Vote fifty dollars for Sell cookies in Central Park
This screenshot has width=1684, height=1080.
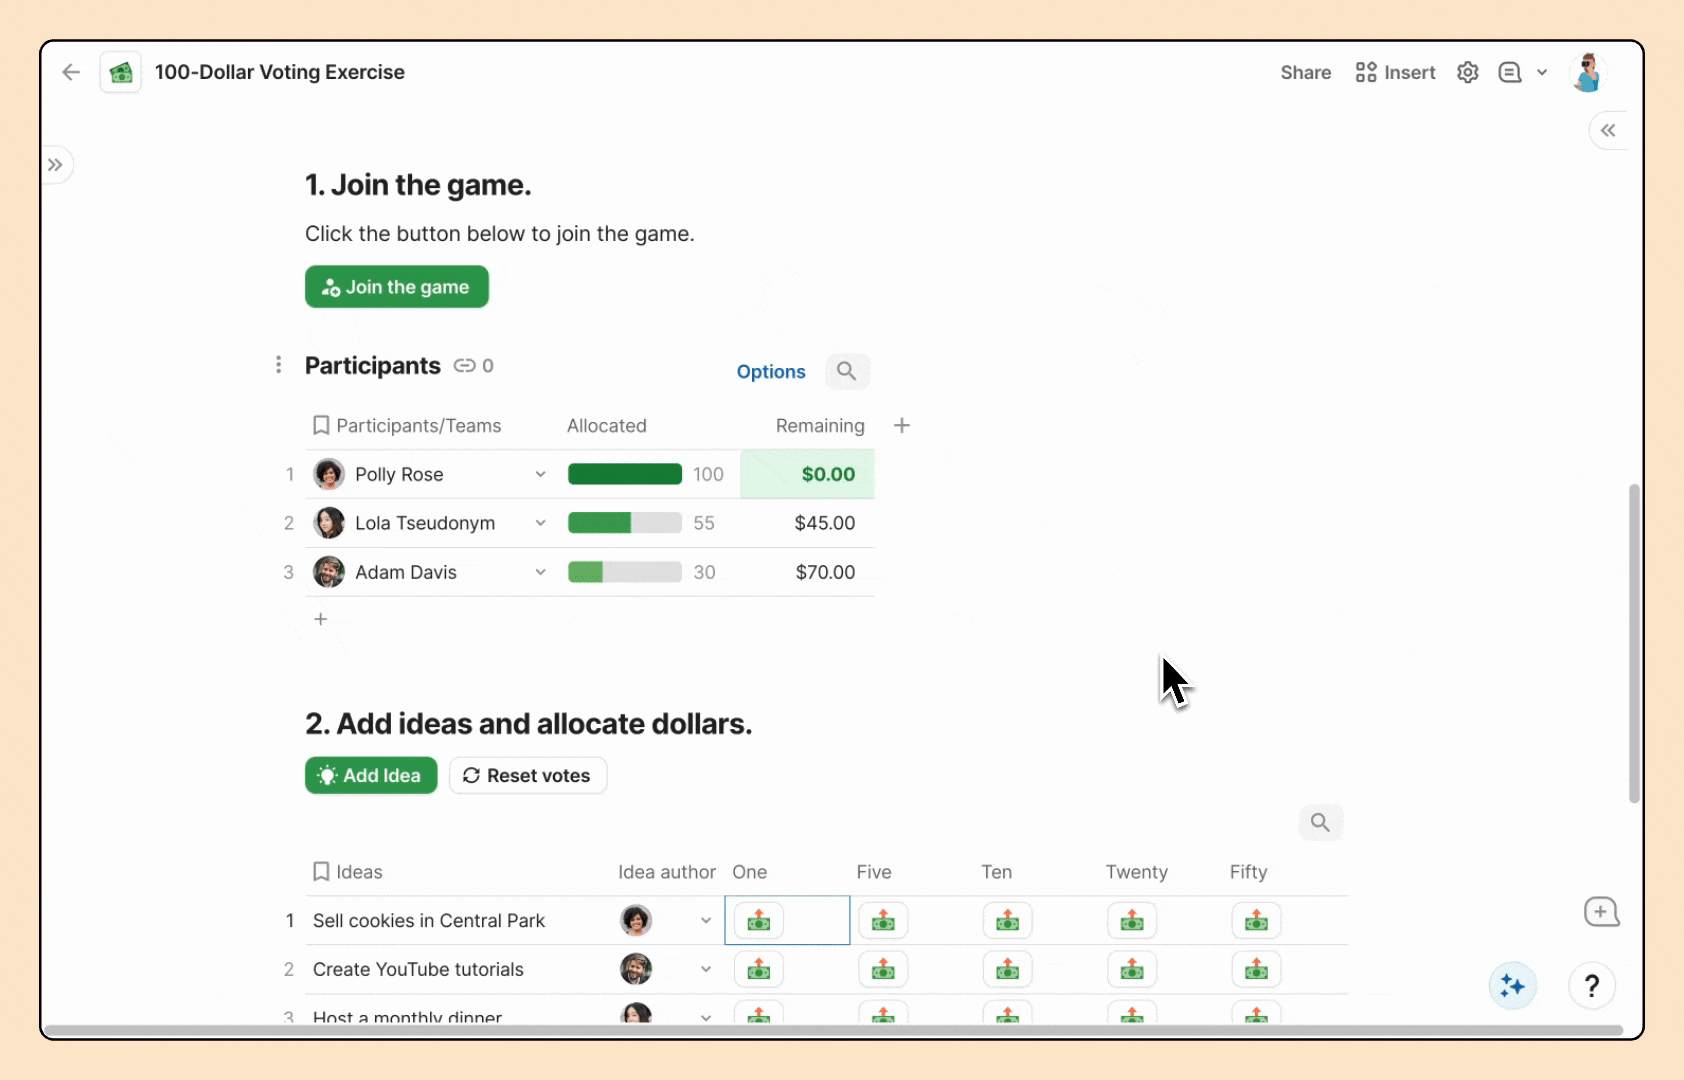(1256, 921)
